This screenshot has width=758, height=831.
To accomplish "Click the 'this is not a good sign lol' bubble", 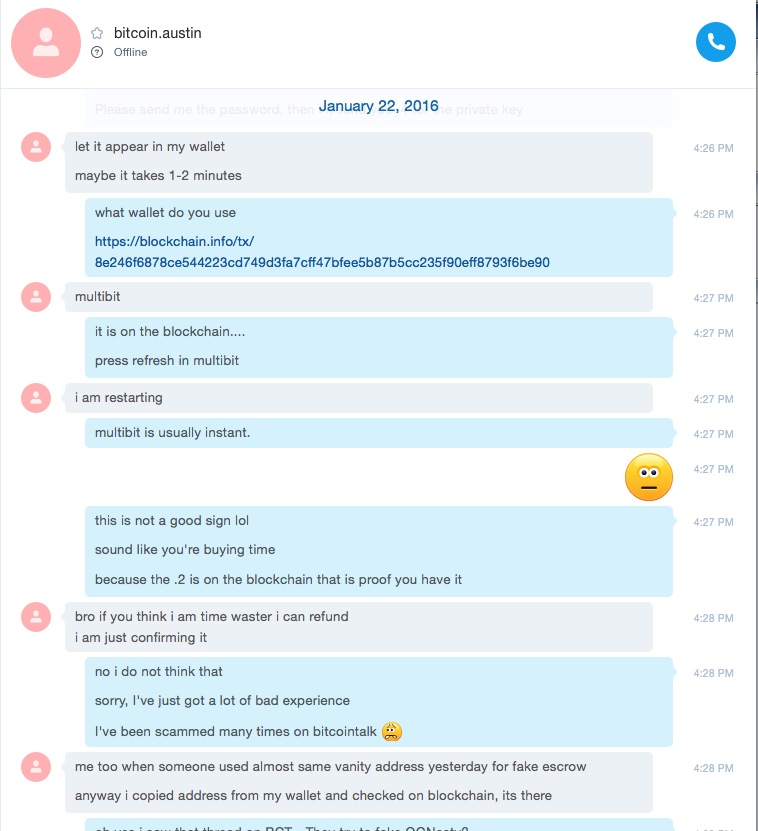I will (379, 551).
